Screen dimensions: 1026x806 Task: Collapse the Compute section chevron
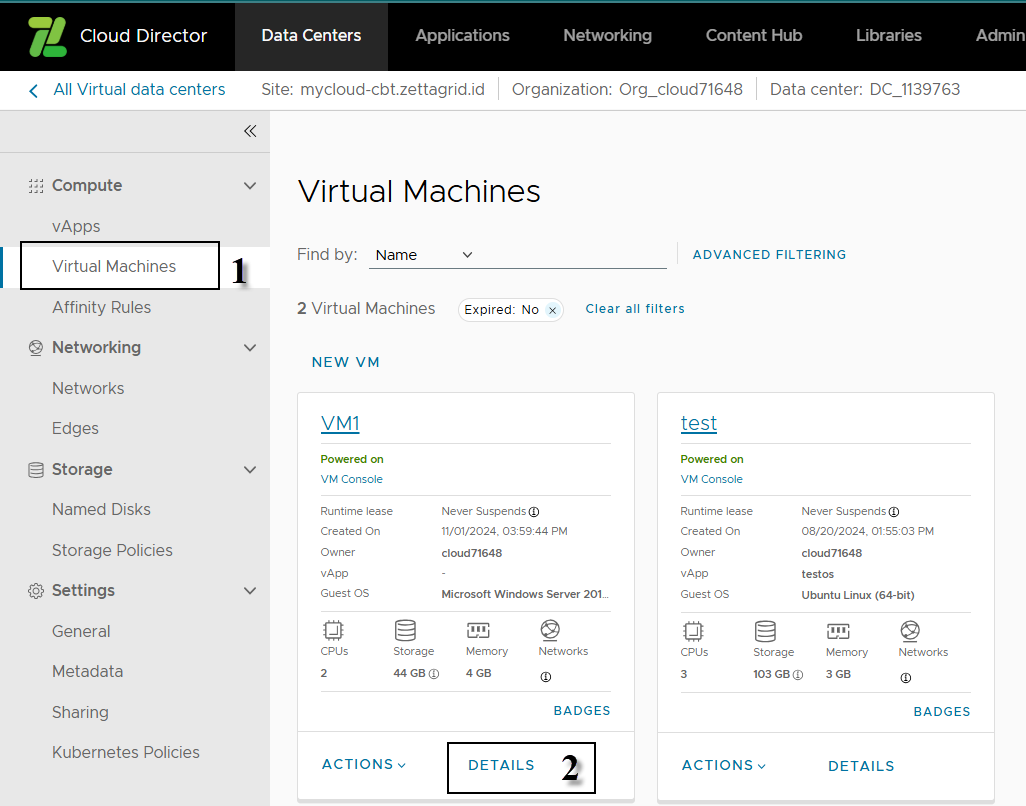[x=250, y=186]
